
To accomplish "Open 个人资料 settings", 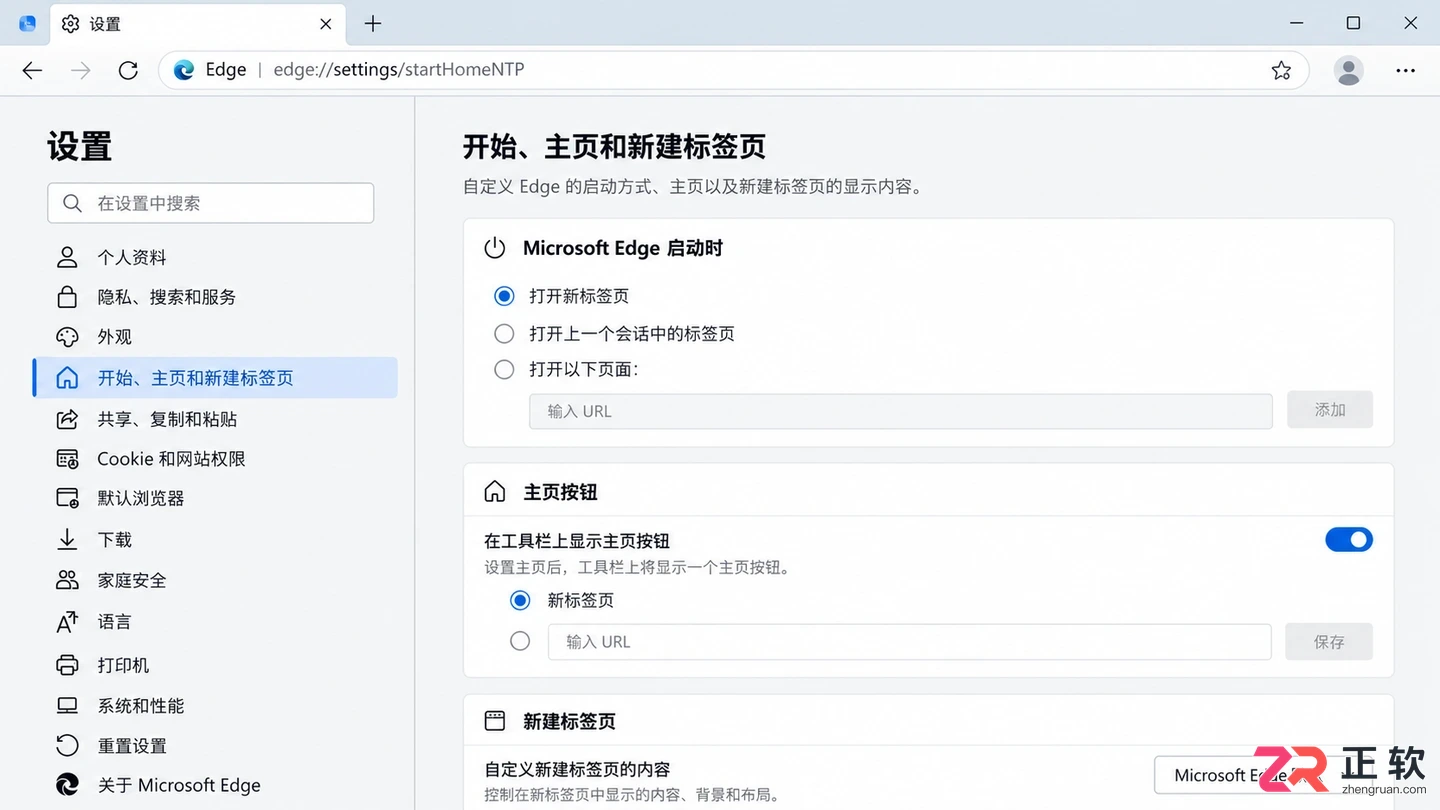I will [215, 257].
